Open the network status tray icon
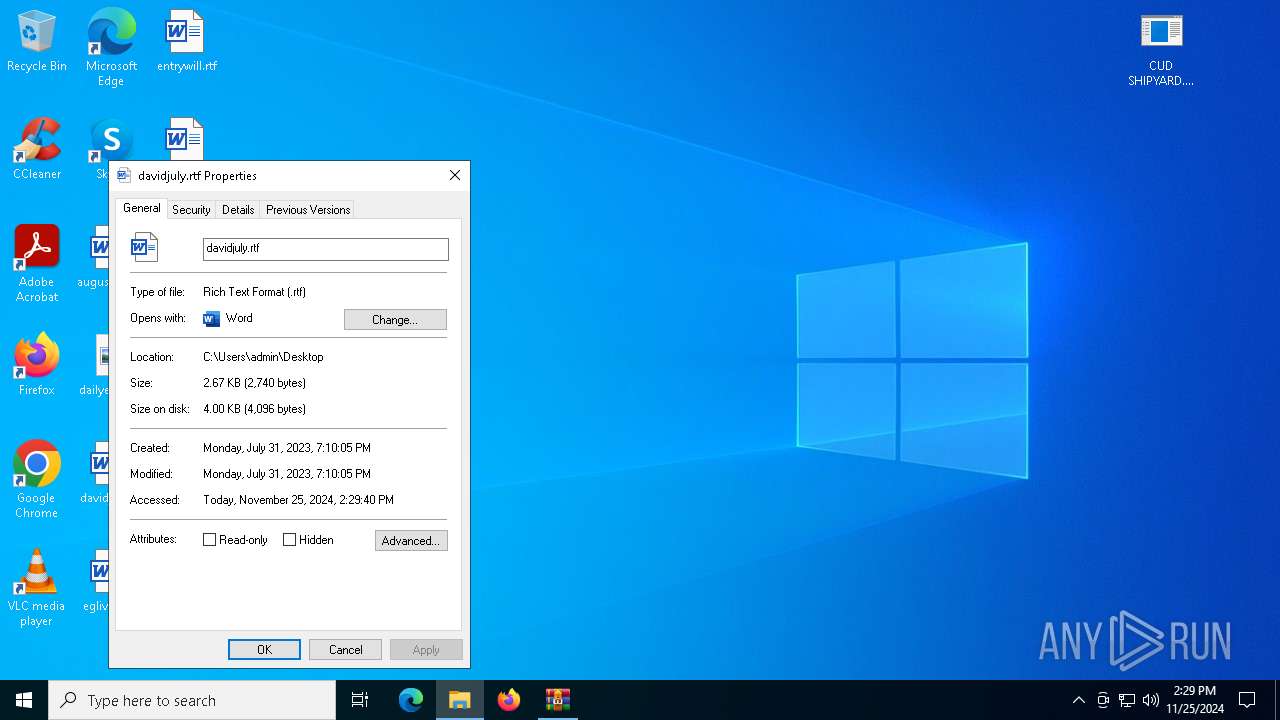 tap(1127, 700)
